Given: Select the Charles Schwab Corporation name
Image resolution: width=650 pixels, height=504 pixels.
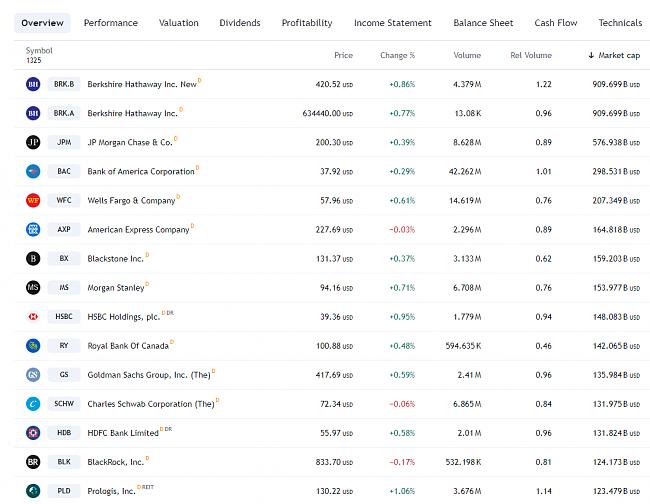Looking at the screenshot, I should [x=151, y=404].
